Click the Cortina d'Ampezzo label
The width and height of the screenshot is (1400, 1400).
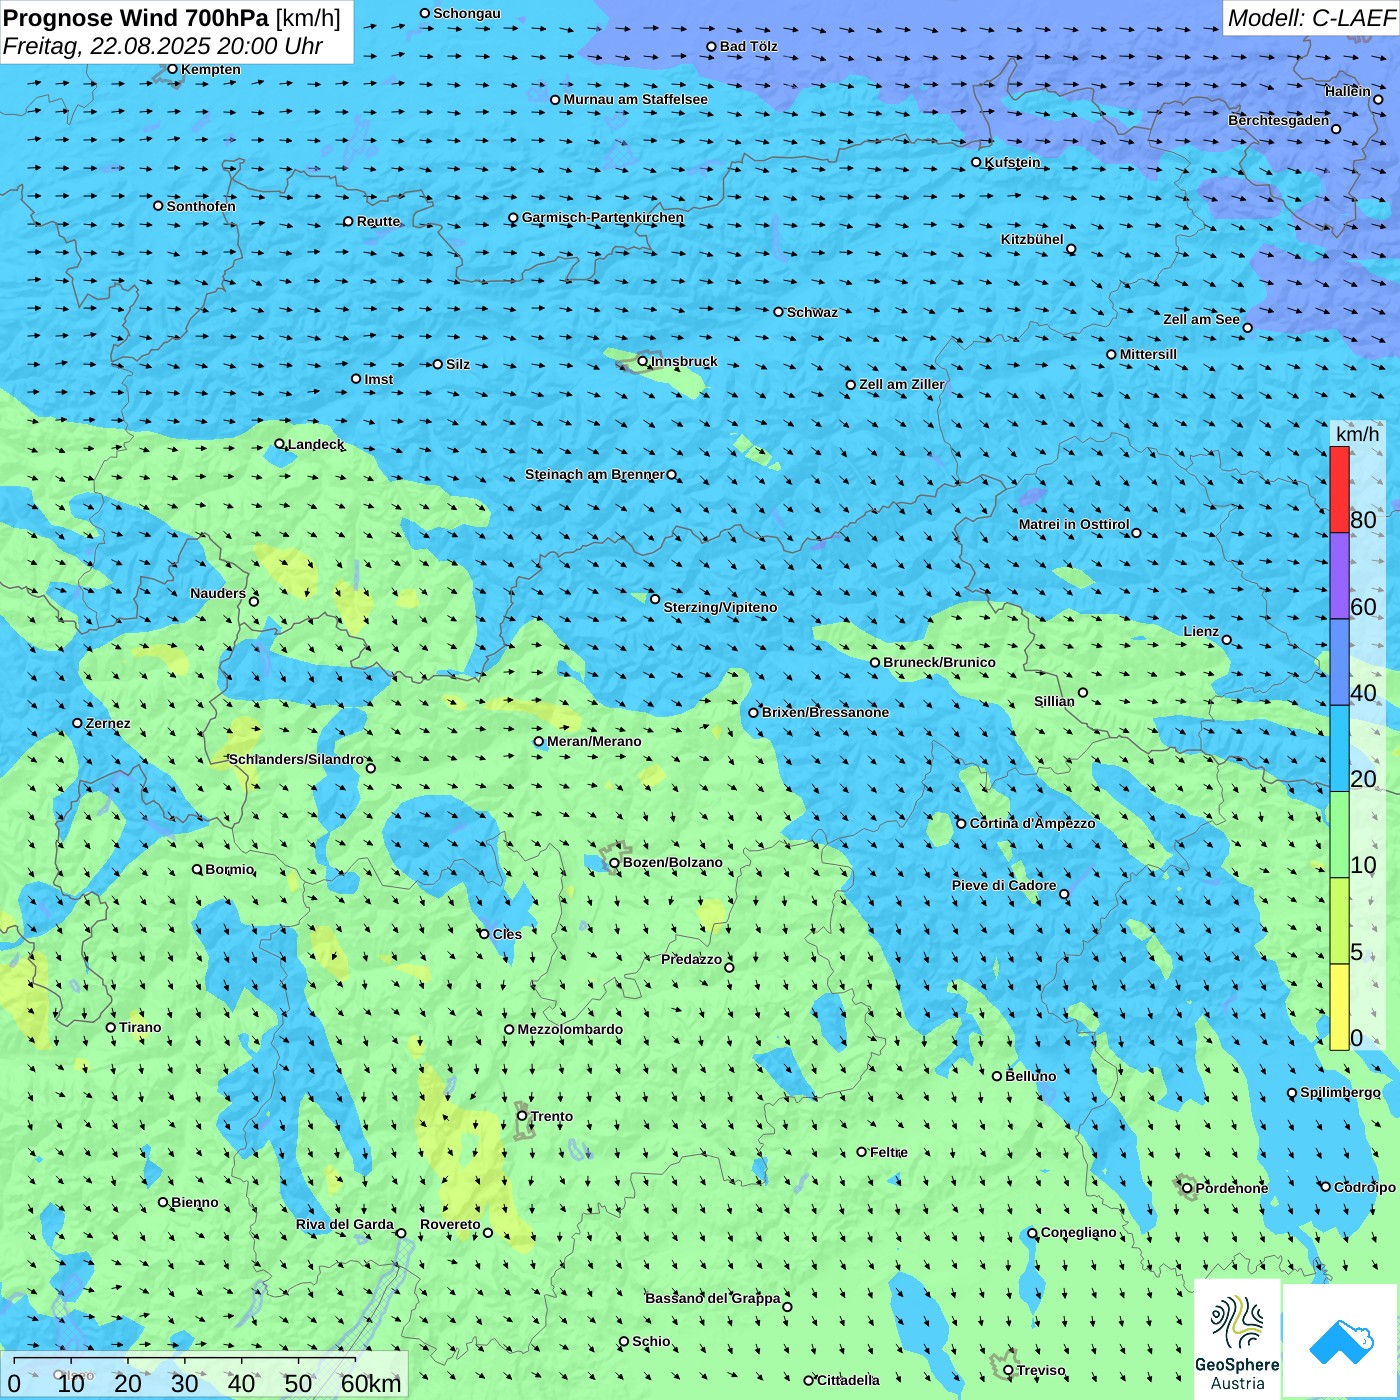[1033, 823]
